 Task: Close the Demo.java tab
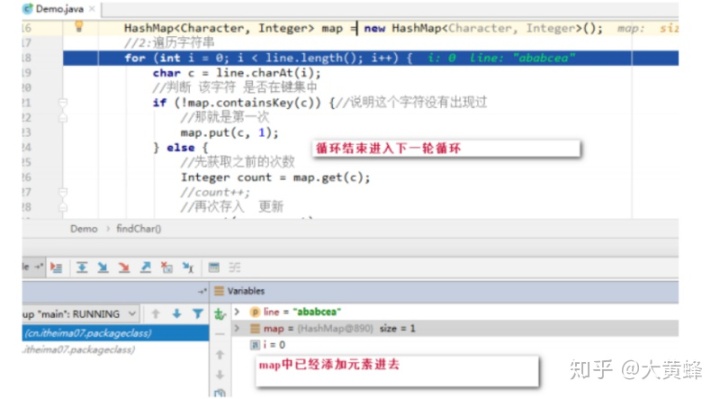tap(92, 9)
